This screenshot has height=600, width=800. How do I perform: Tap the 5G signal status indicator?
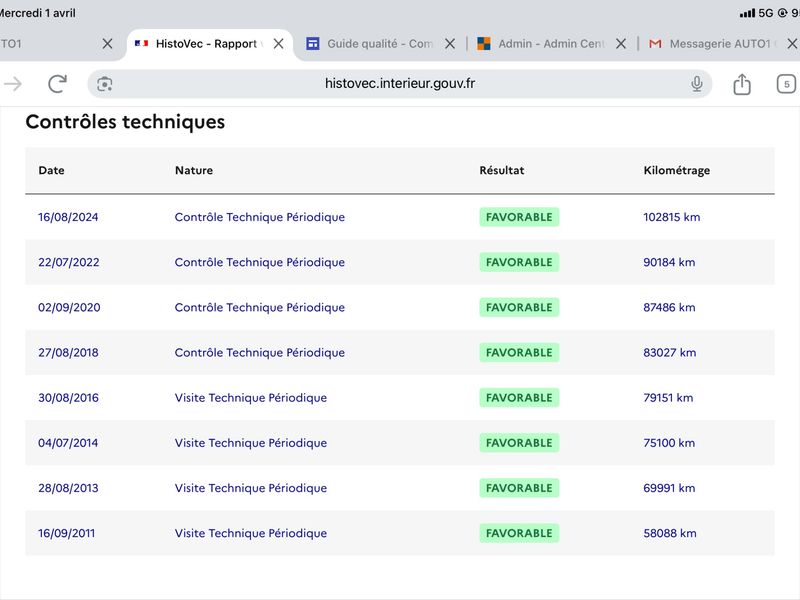click(x=765, y=13)
